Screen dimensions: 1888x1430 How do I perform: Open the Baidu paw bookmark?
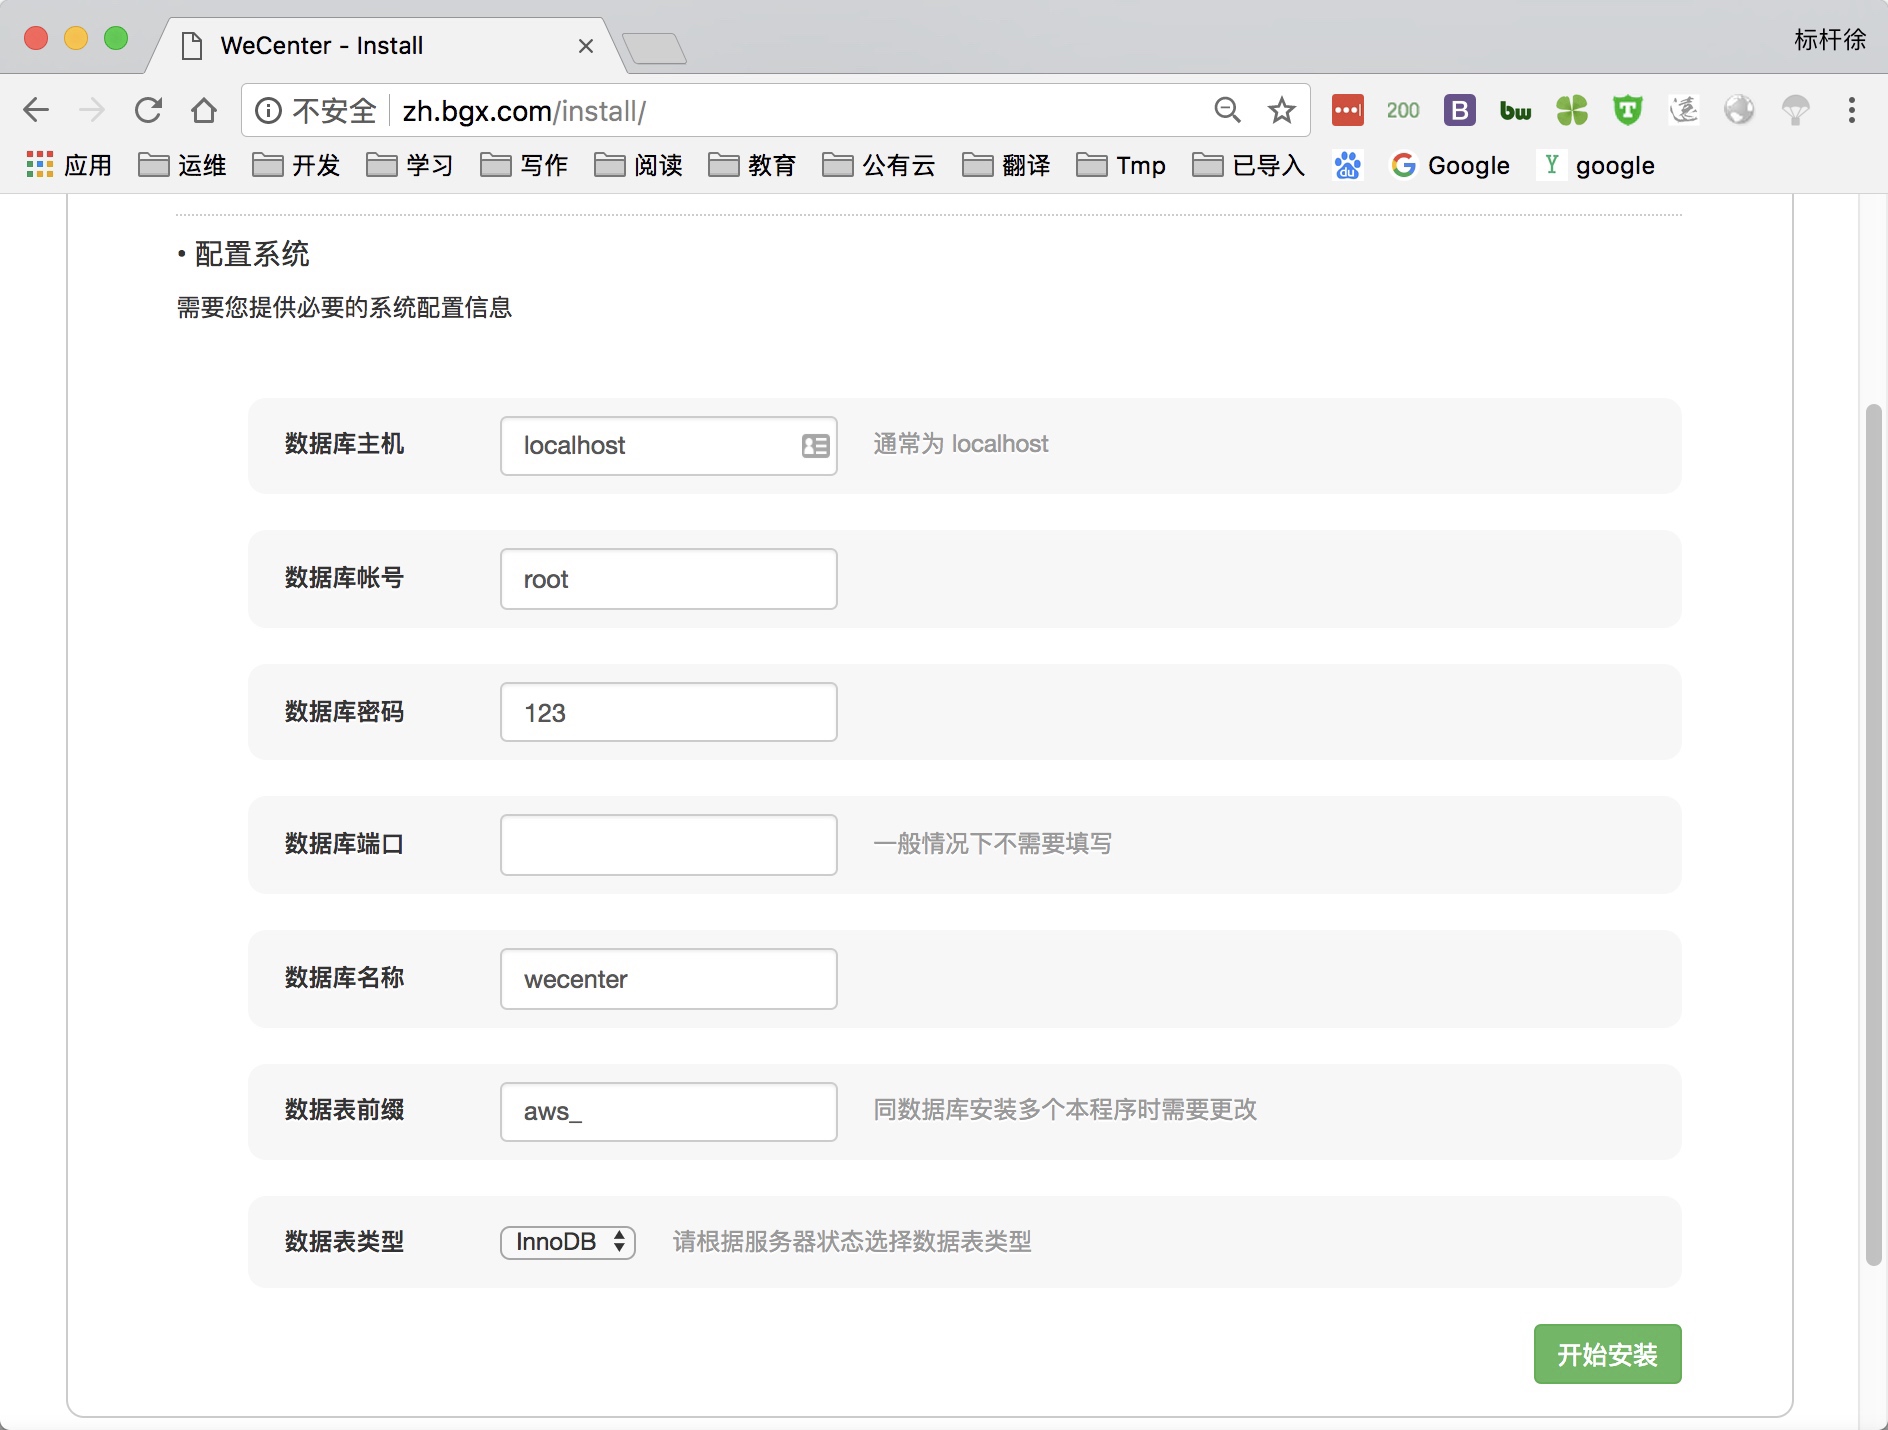[1347, 165]
